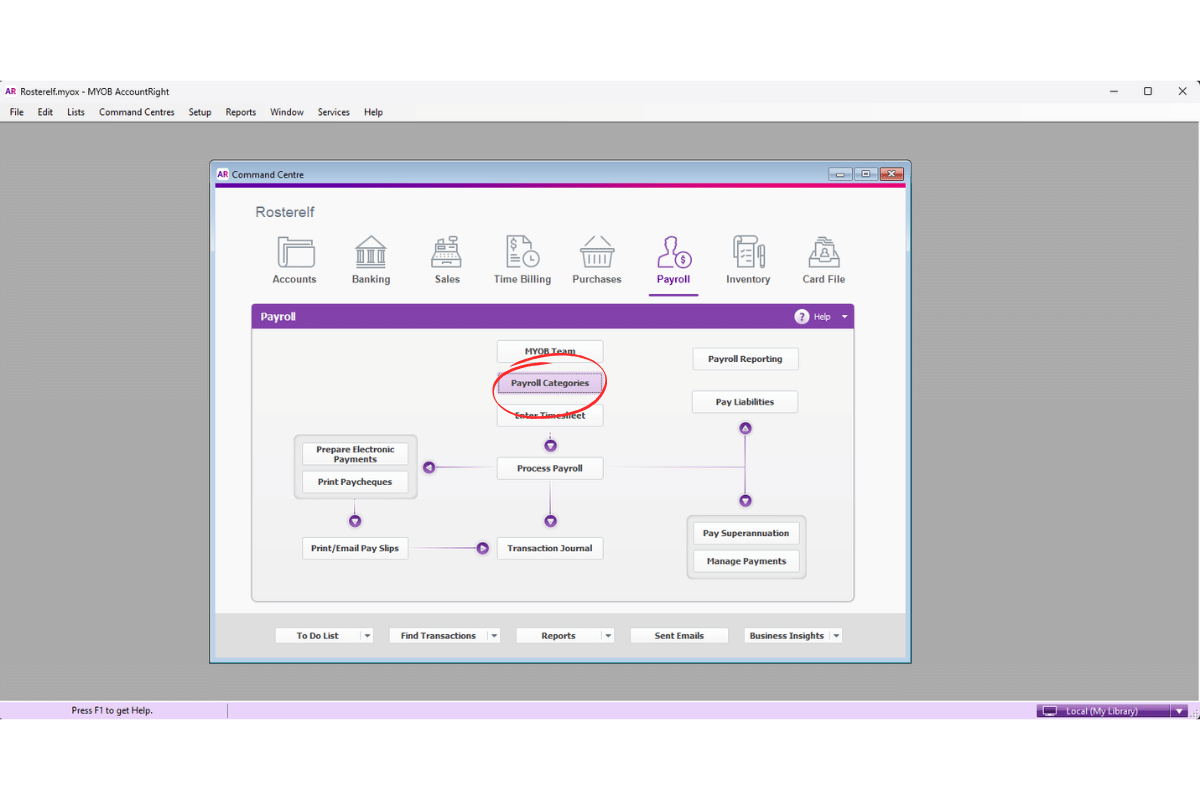This screenshot has height=800, width=1200.
Task: Click the Reports button at bottom
Action: pos(558,636)
